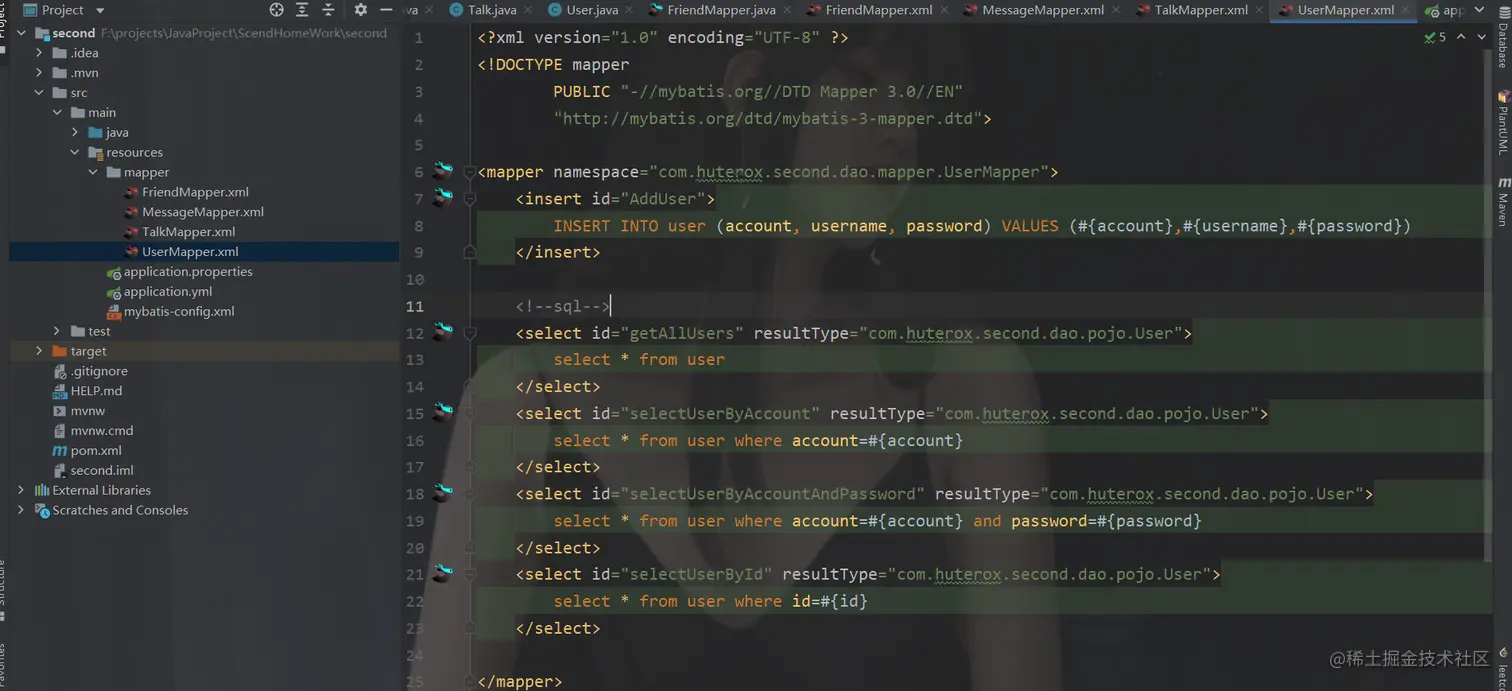Expand the .idea folder
The height and width of the screenshot is (691, 1512).
39,53
